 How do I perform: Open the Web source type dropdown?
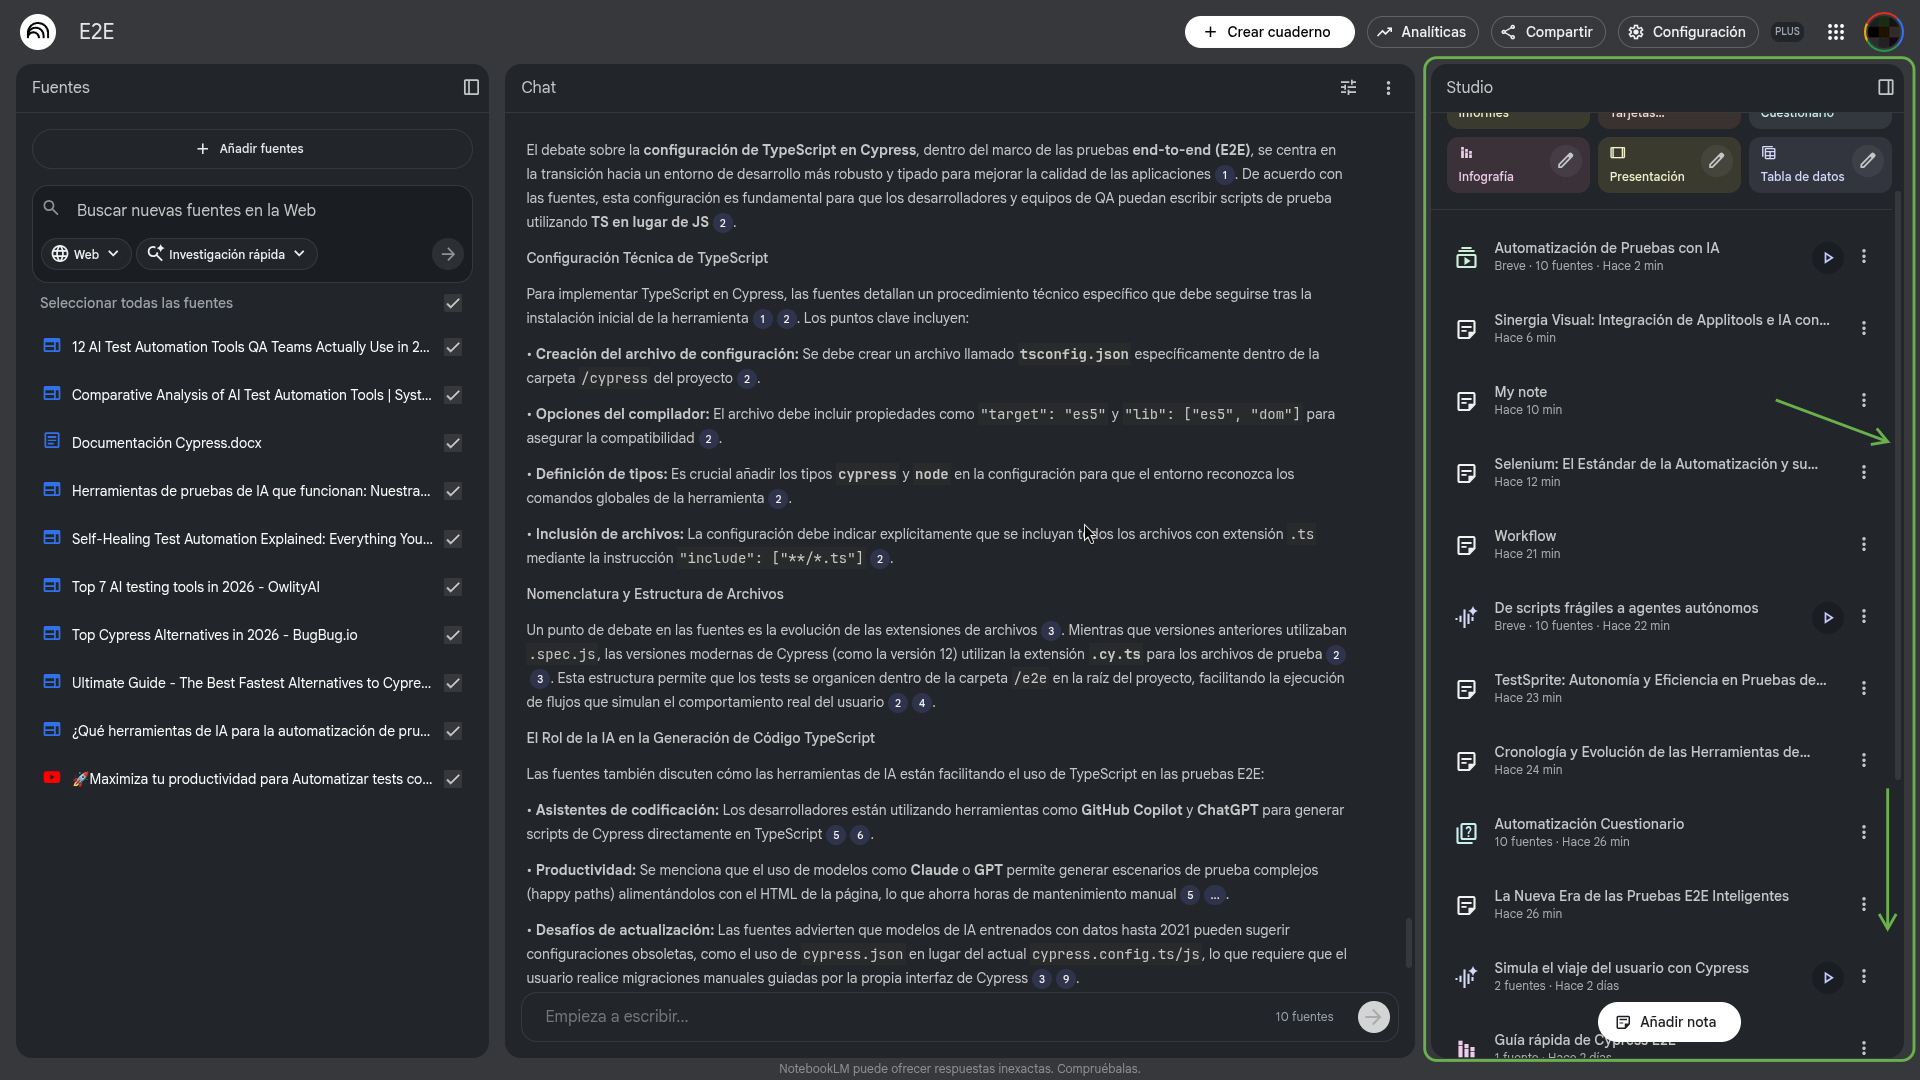(86, 254)
